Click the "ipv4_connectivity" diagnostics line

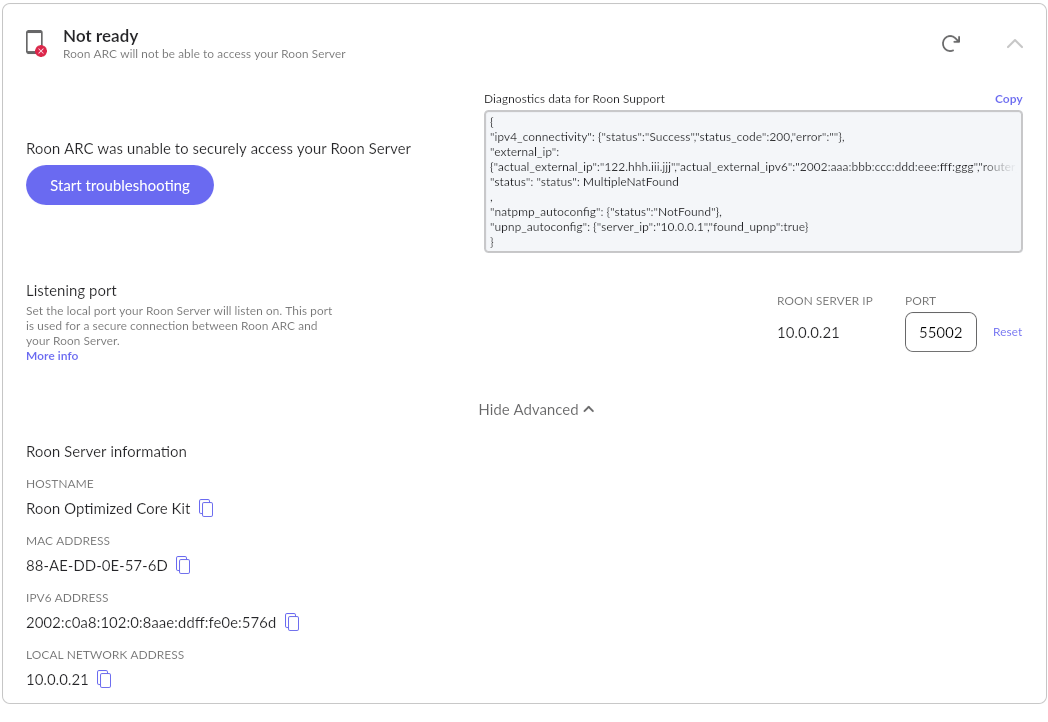click(667, 137)
